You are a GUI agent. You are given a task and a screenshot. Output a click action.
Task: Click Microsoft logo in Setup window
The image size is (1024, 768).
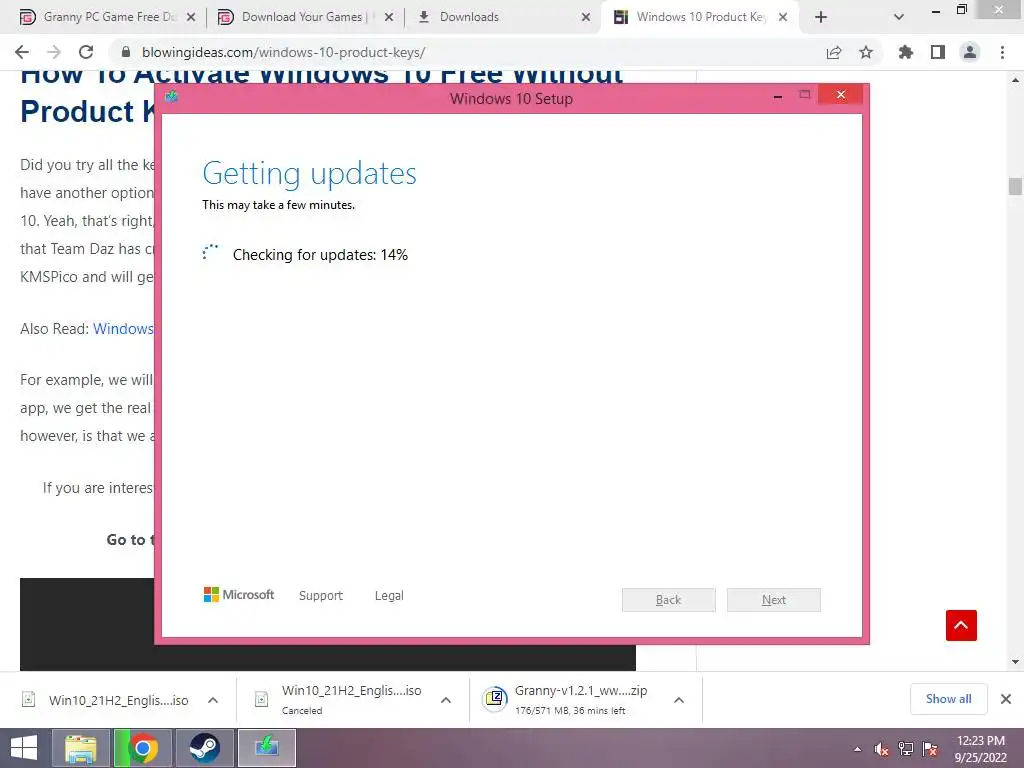(x=239, y=595)
